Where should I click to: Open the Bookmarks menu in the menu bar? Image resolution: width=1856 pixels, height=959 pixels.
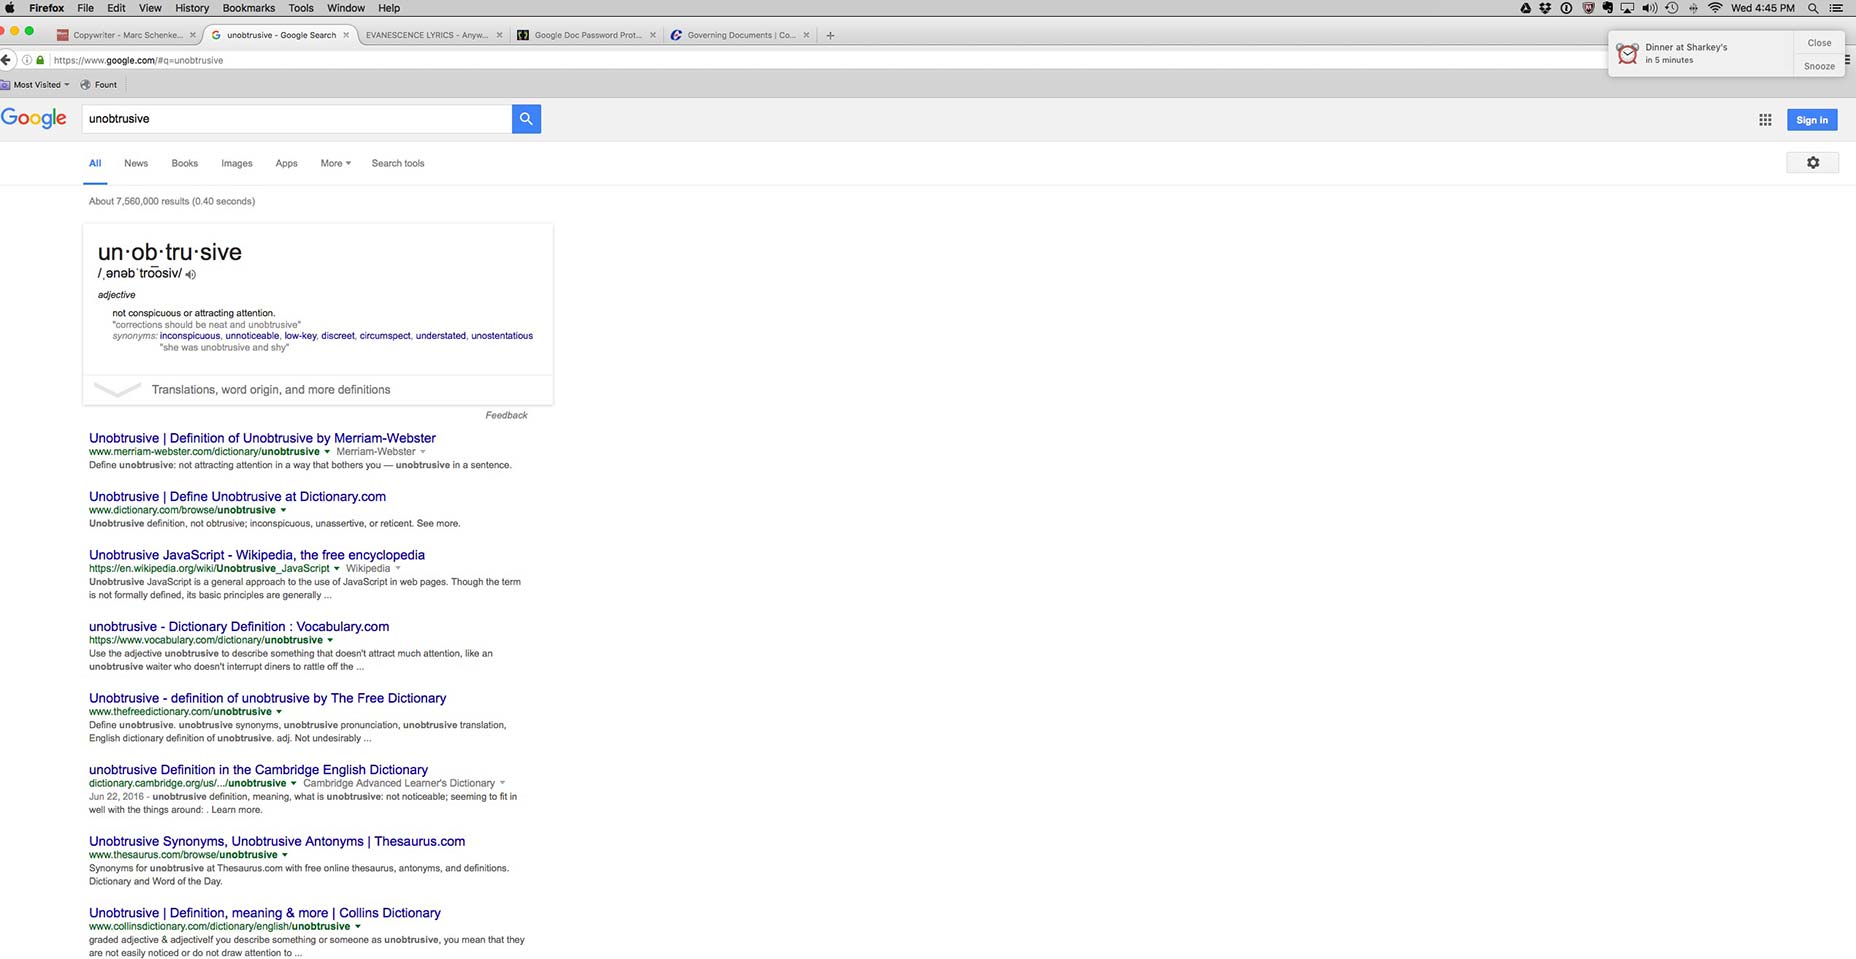(249, 8)
